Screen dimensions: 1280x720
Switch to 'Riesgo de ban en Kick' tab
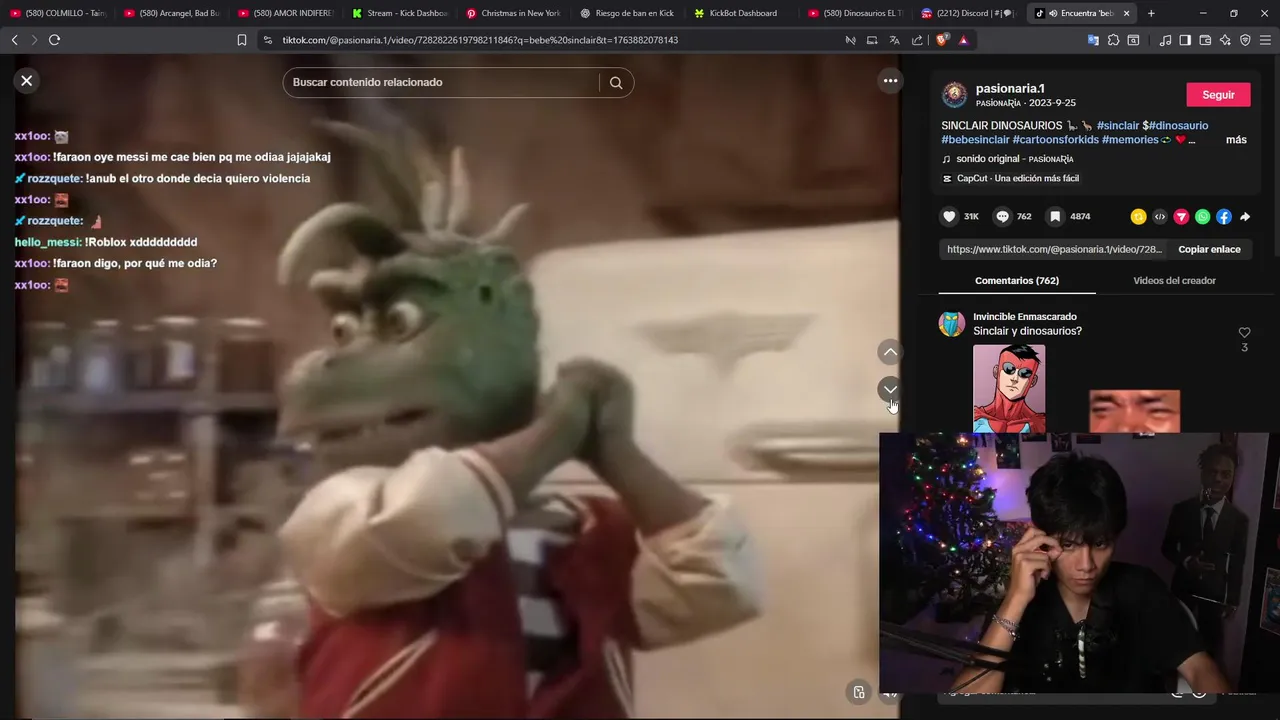[x=628, y=13]
